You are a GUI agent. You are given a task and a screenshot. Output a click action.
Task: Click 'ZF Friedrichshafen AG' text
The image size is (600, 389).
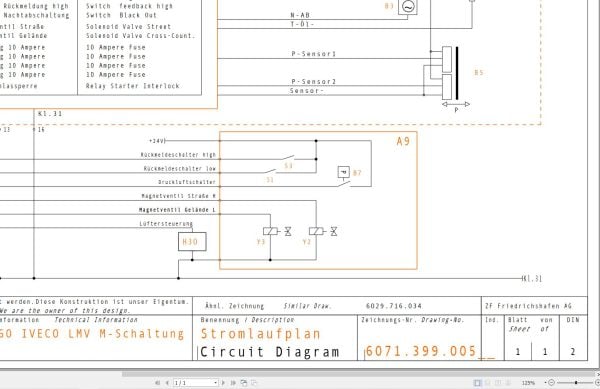[x=528, y=306]
